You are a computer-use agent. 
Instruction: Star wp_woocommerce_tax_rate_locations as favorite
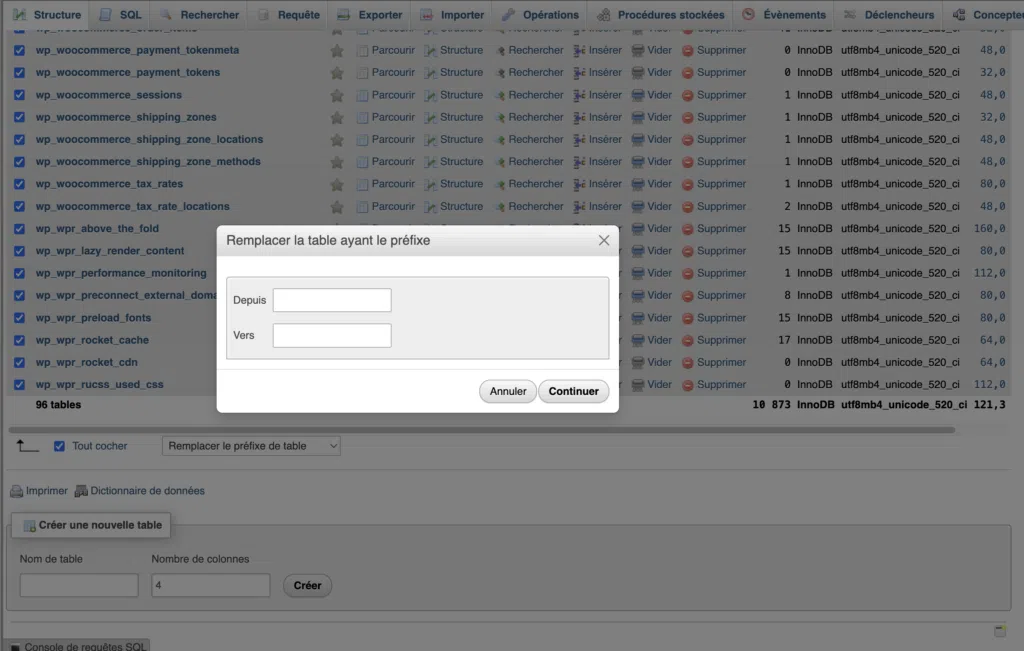(337, 207)
